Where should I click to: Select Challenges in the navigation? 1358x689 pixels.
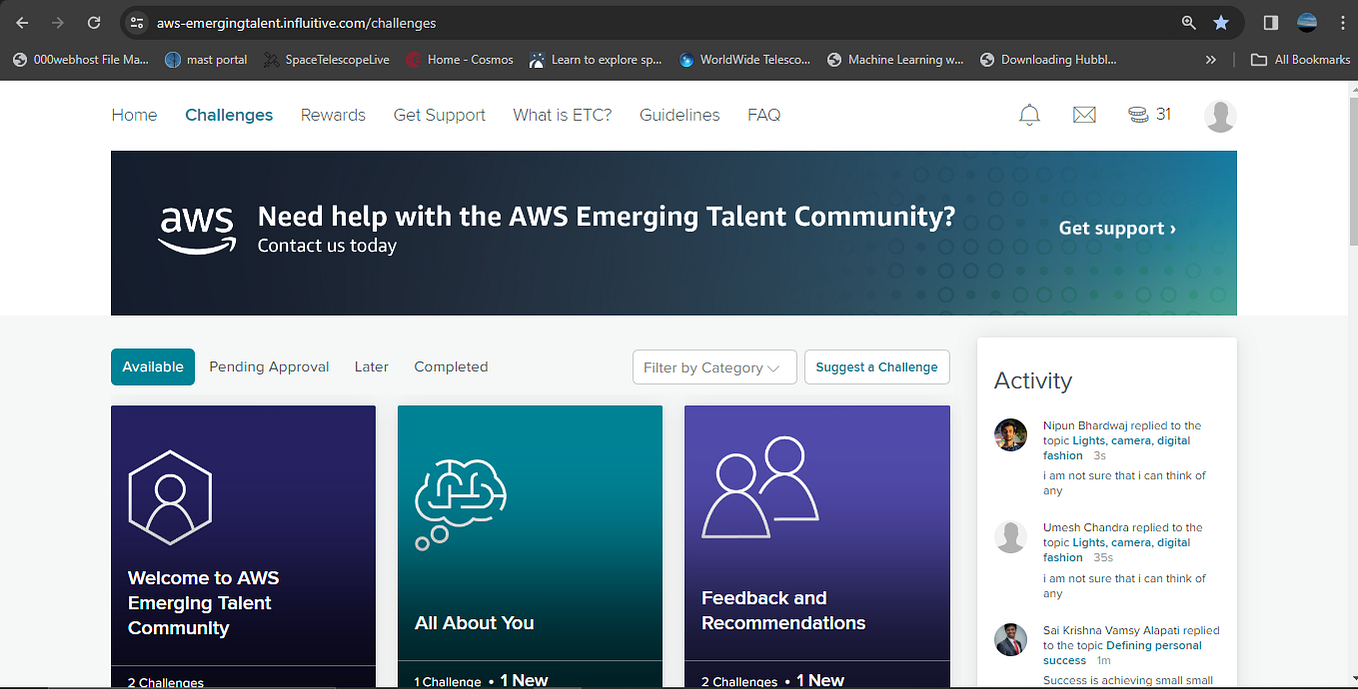229,115
